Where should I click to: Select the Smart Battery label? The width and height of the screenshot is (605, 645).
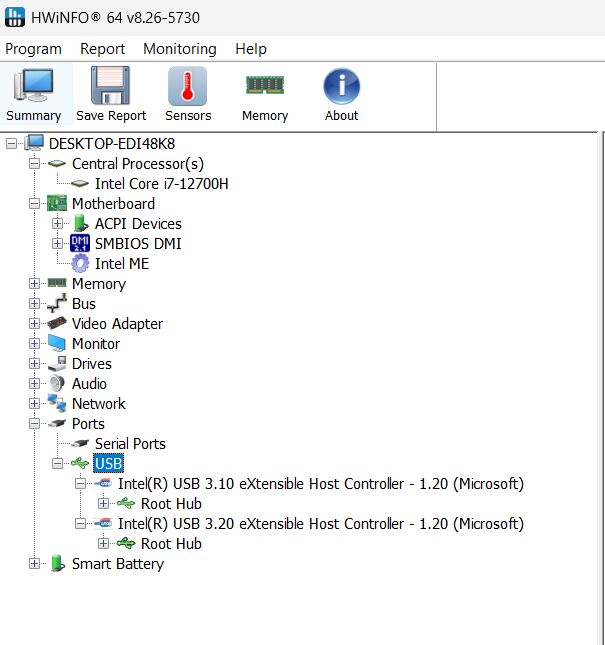118,564
